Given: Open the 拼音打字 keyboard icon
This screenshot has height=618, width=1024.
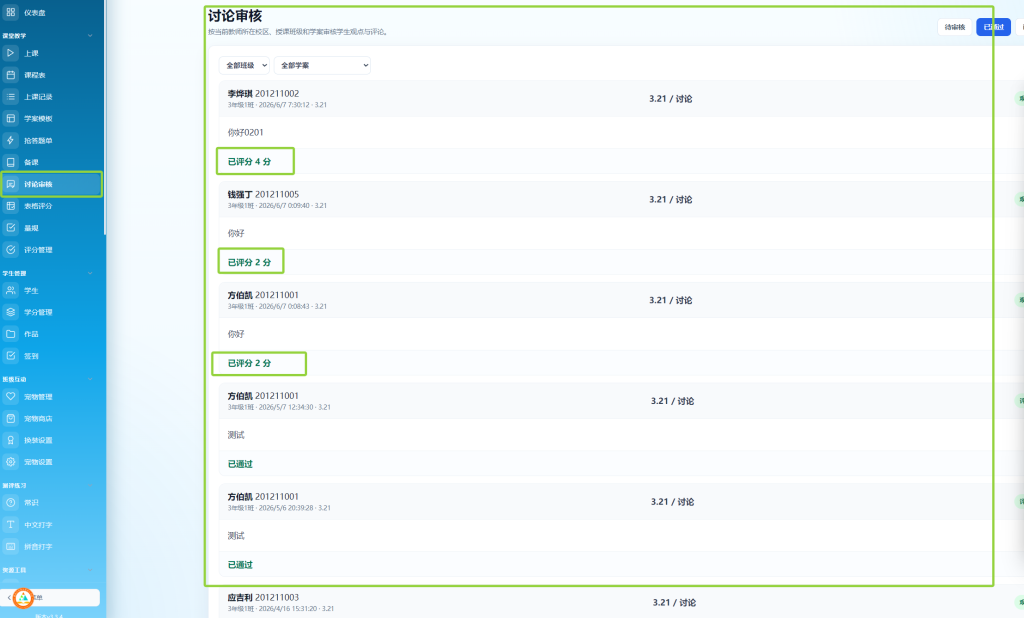Looking at the screenshot, I should point(10,546).
